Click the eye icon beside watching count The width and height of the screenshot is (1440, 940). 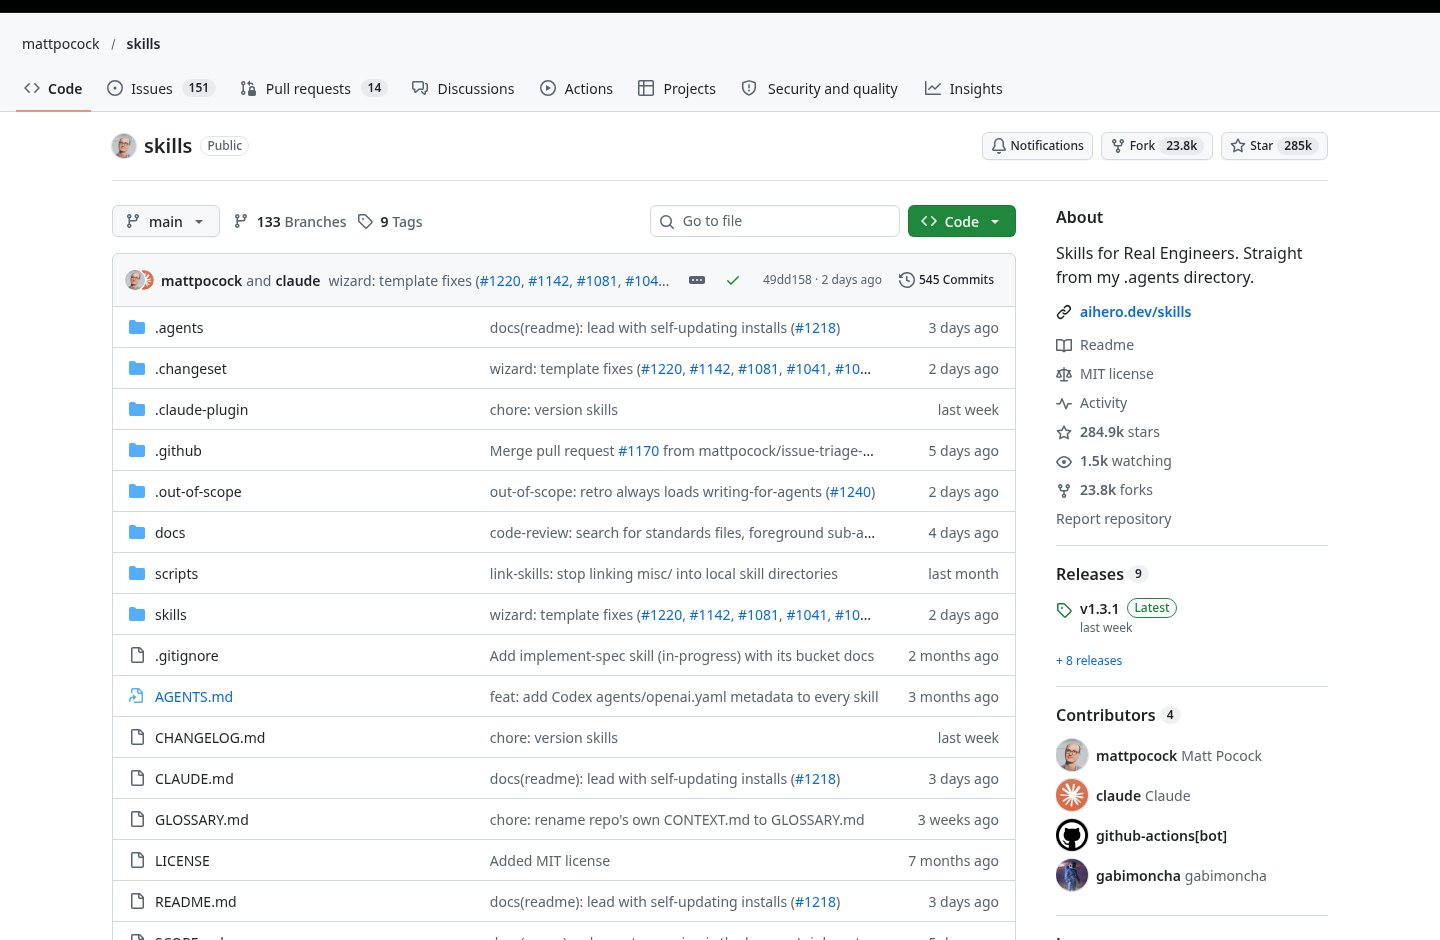[x=1064, y=461]
